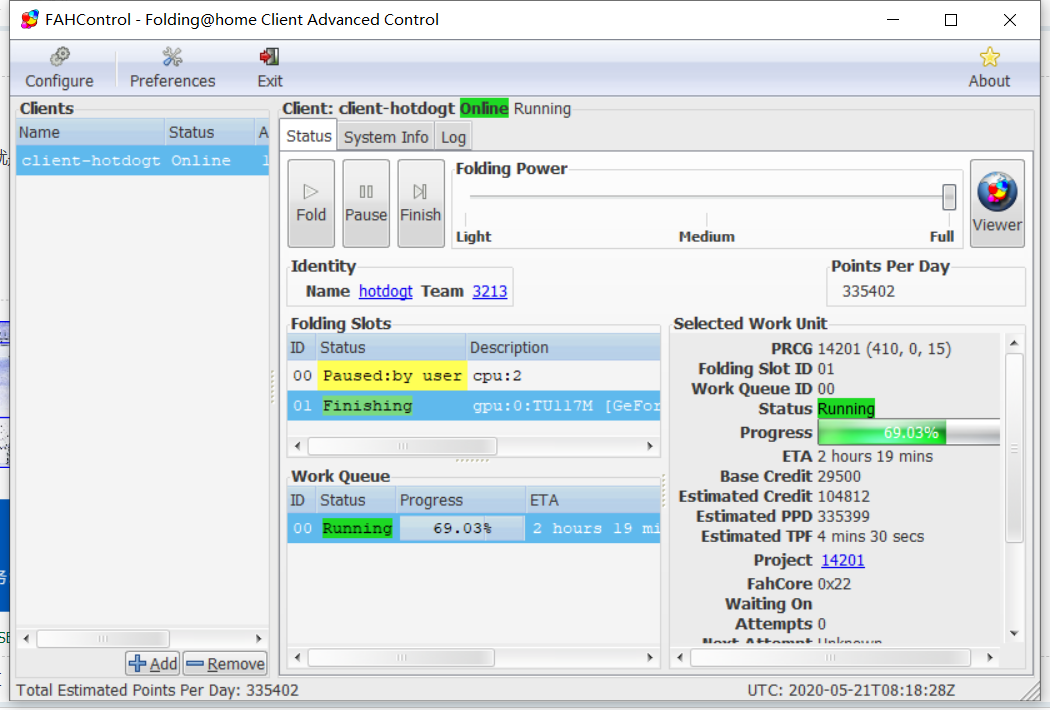Pause folding with the Pause button
The image size is (1050, 710).
pyautogui.click(x=366, y=203)
